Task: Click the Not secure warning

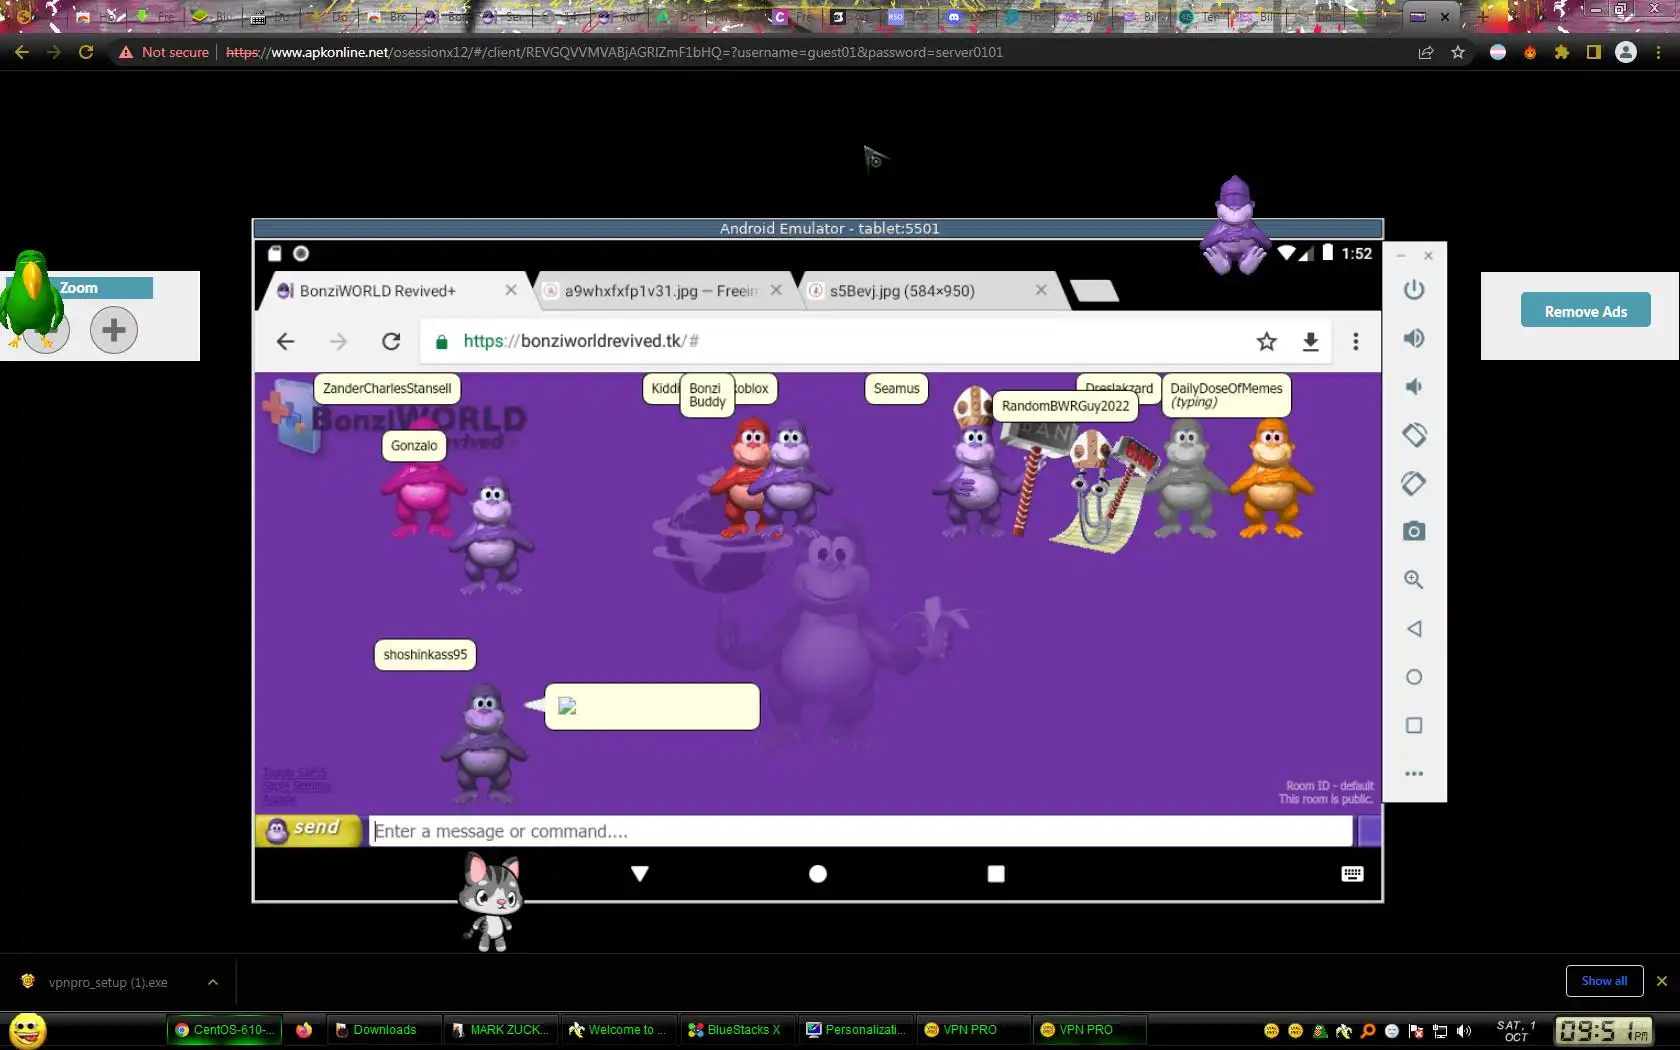Action: coord(164,52)
